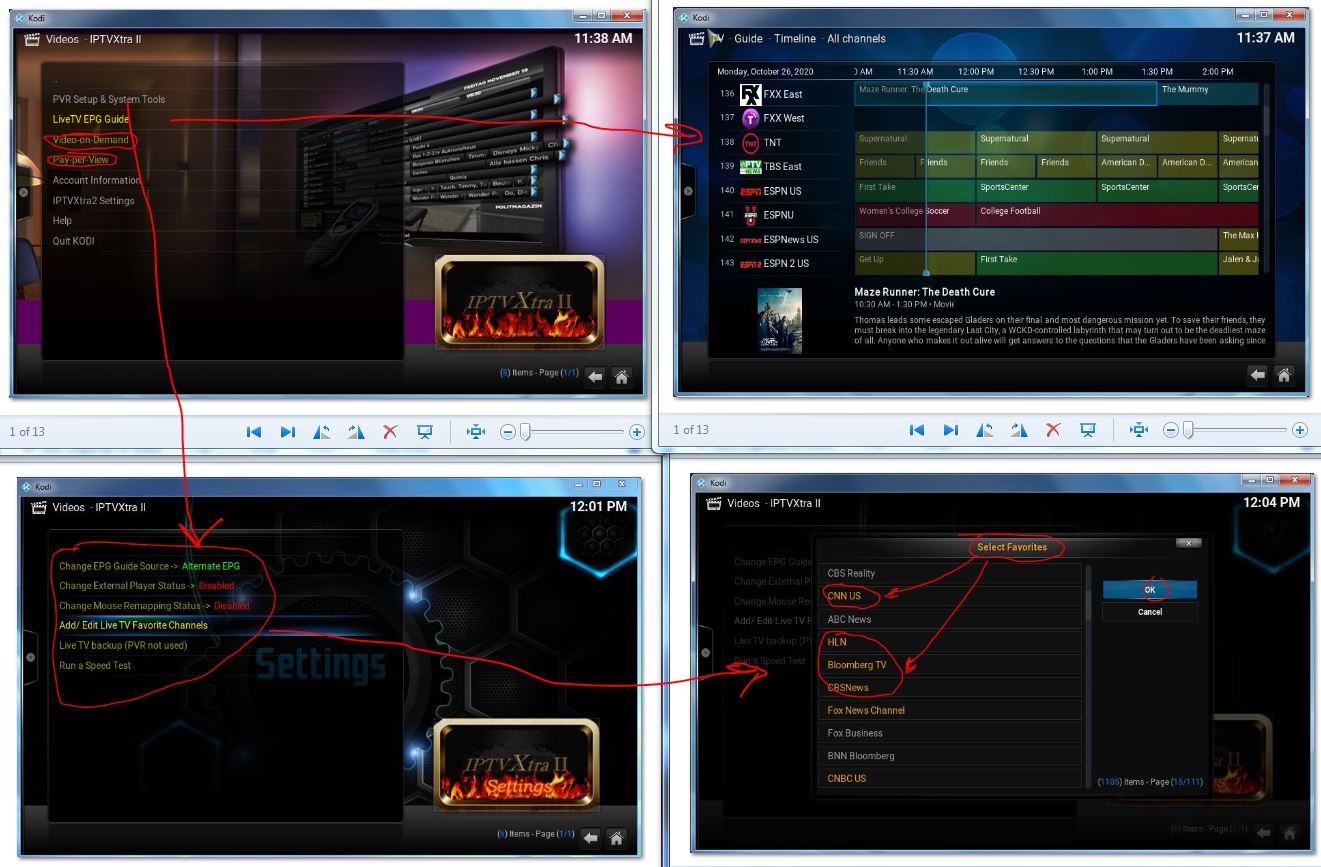
Task: Toggle Change Mouse Remapping Status setting
Action: coord(154,606)
